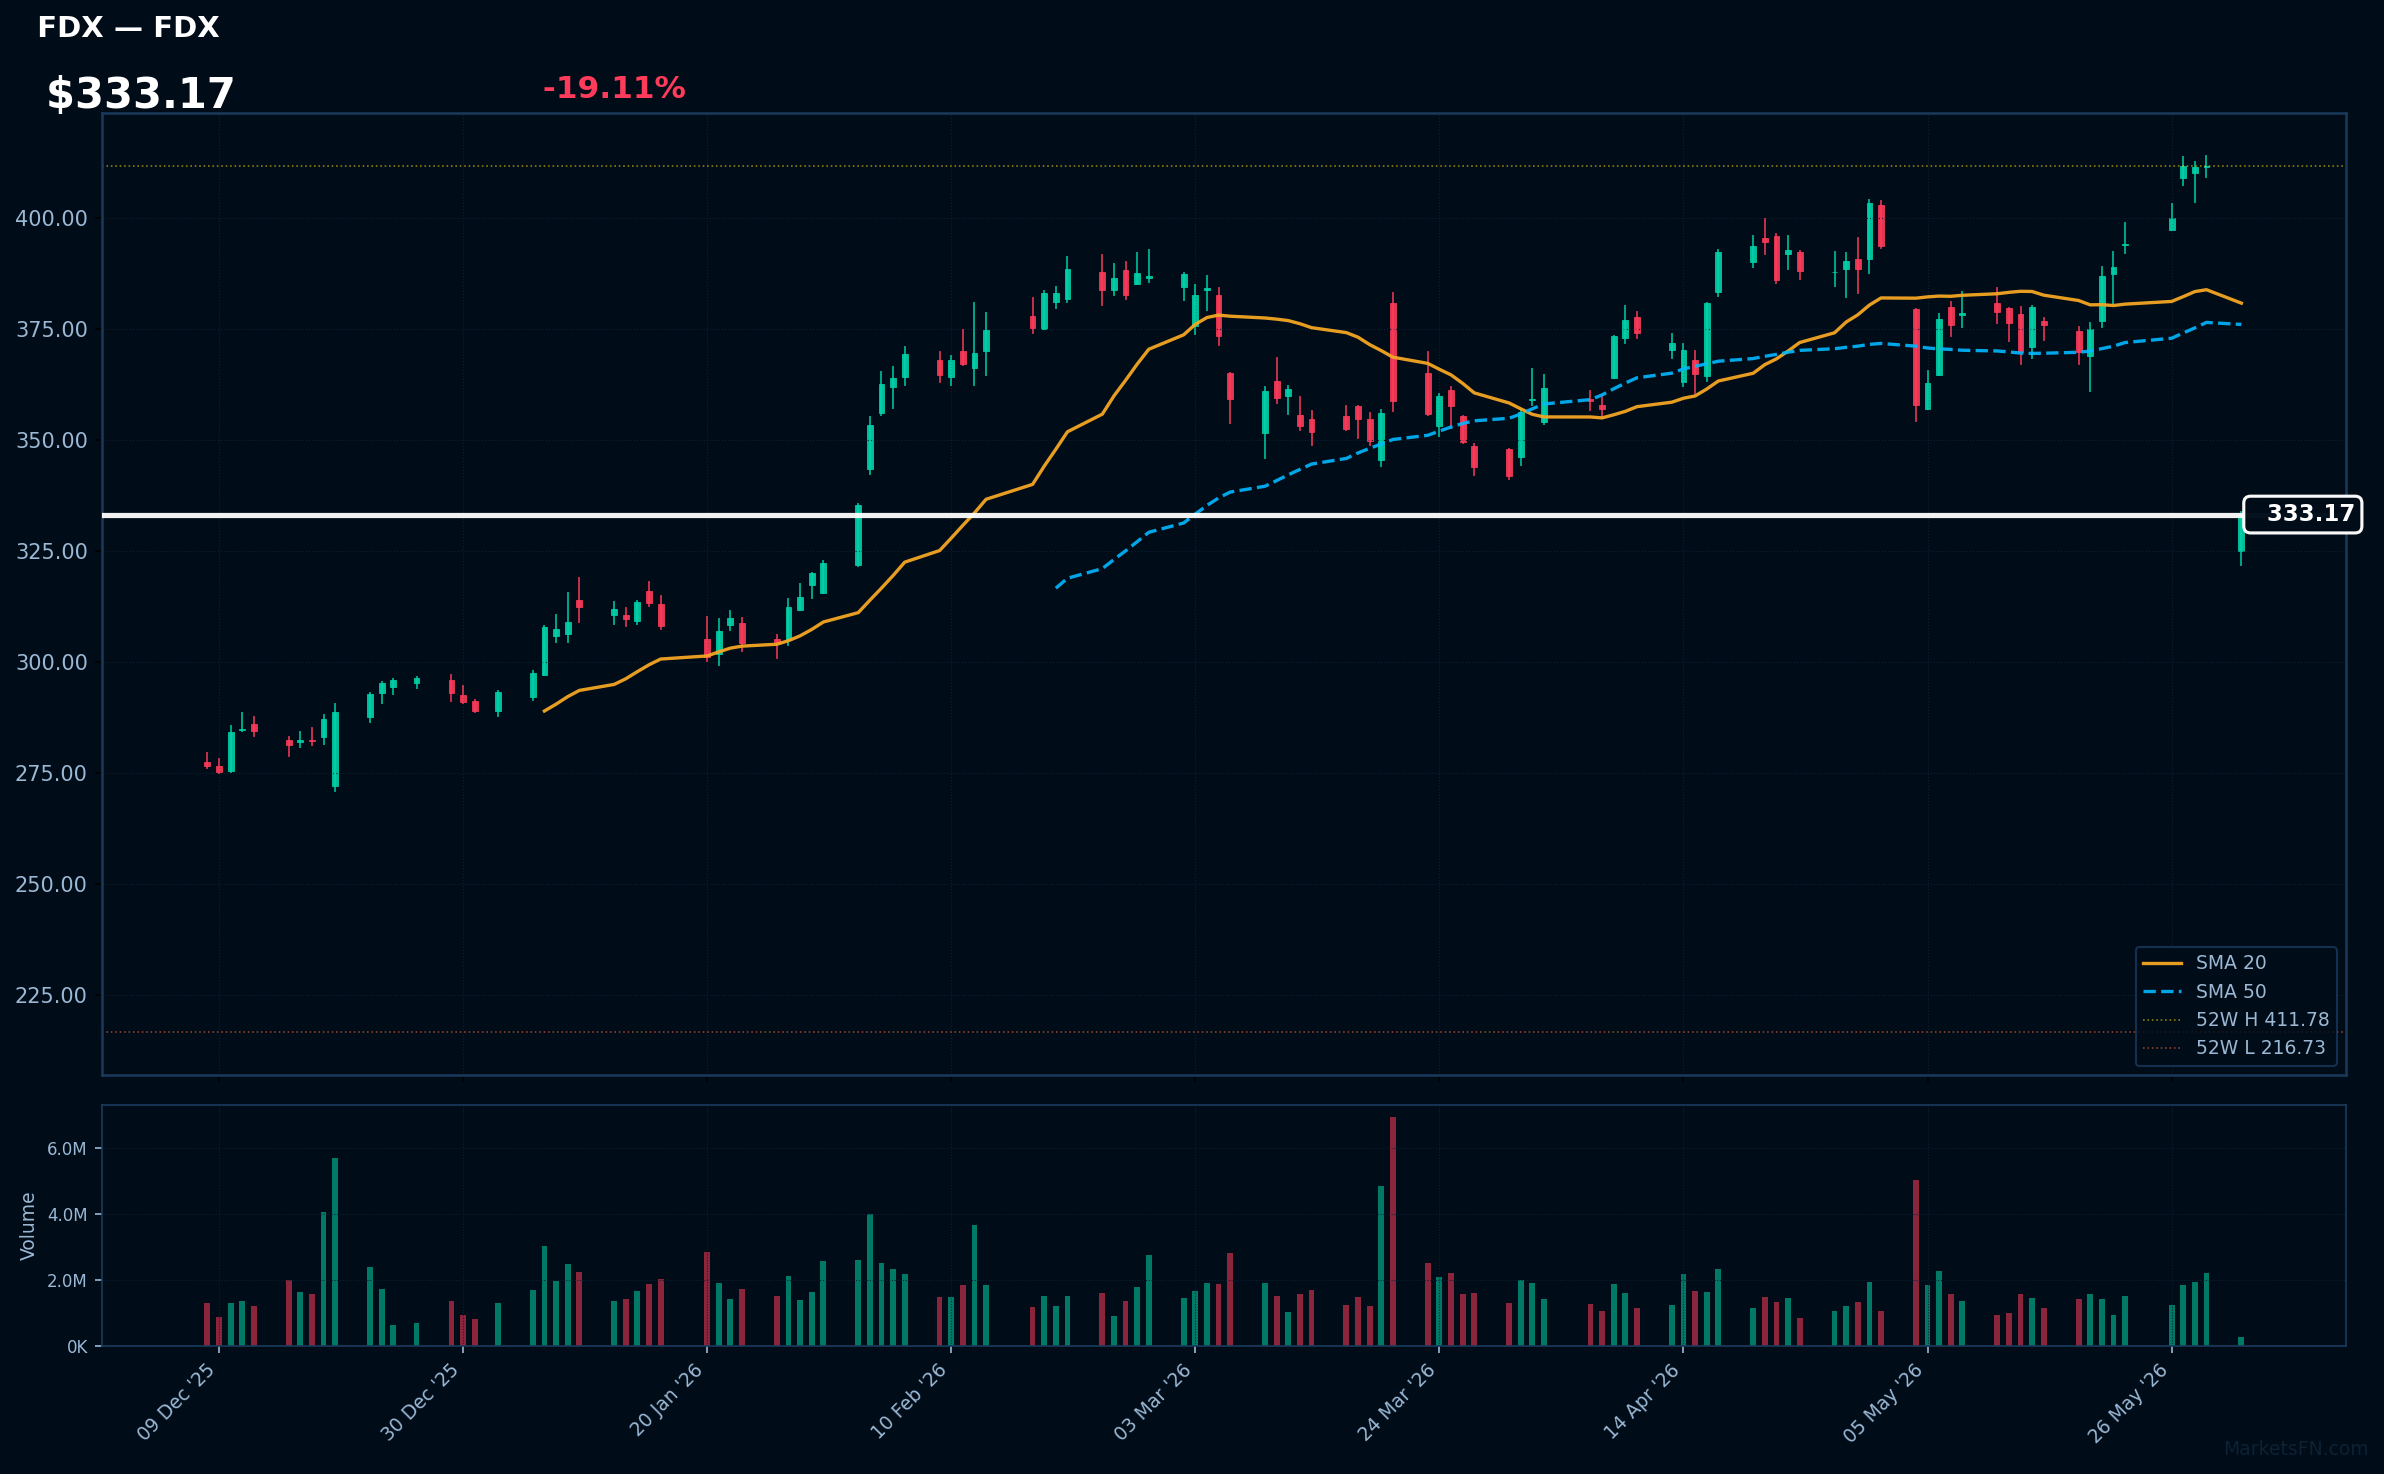Select the SMA 20 legend entry

click(2204, 962)
